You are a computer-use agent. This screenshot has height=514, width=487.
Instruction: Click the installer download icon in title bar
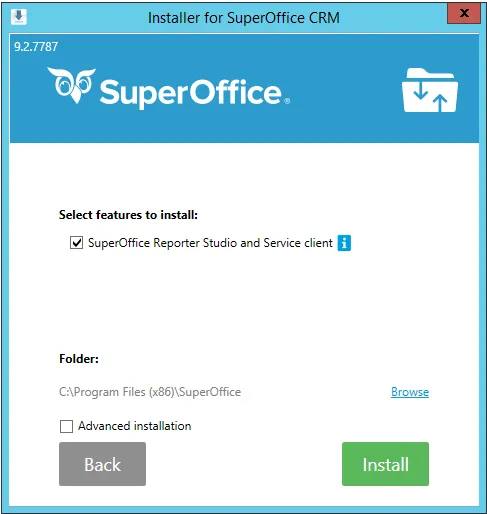coord(19,16)
